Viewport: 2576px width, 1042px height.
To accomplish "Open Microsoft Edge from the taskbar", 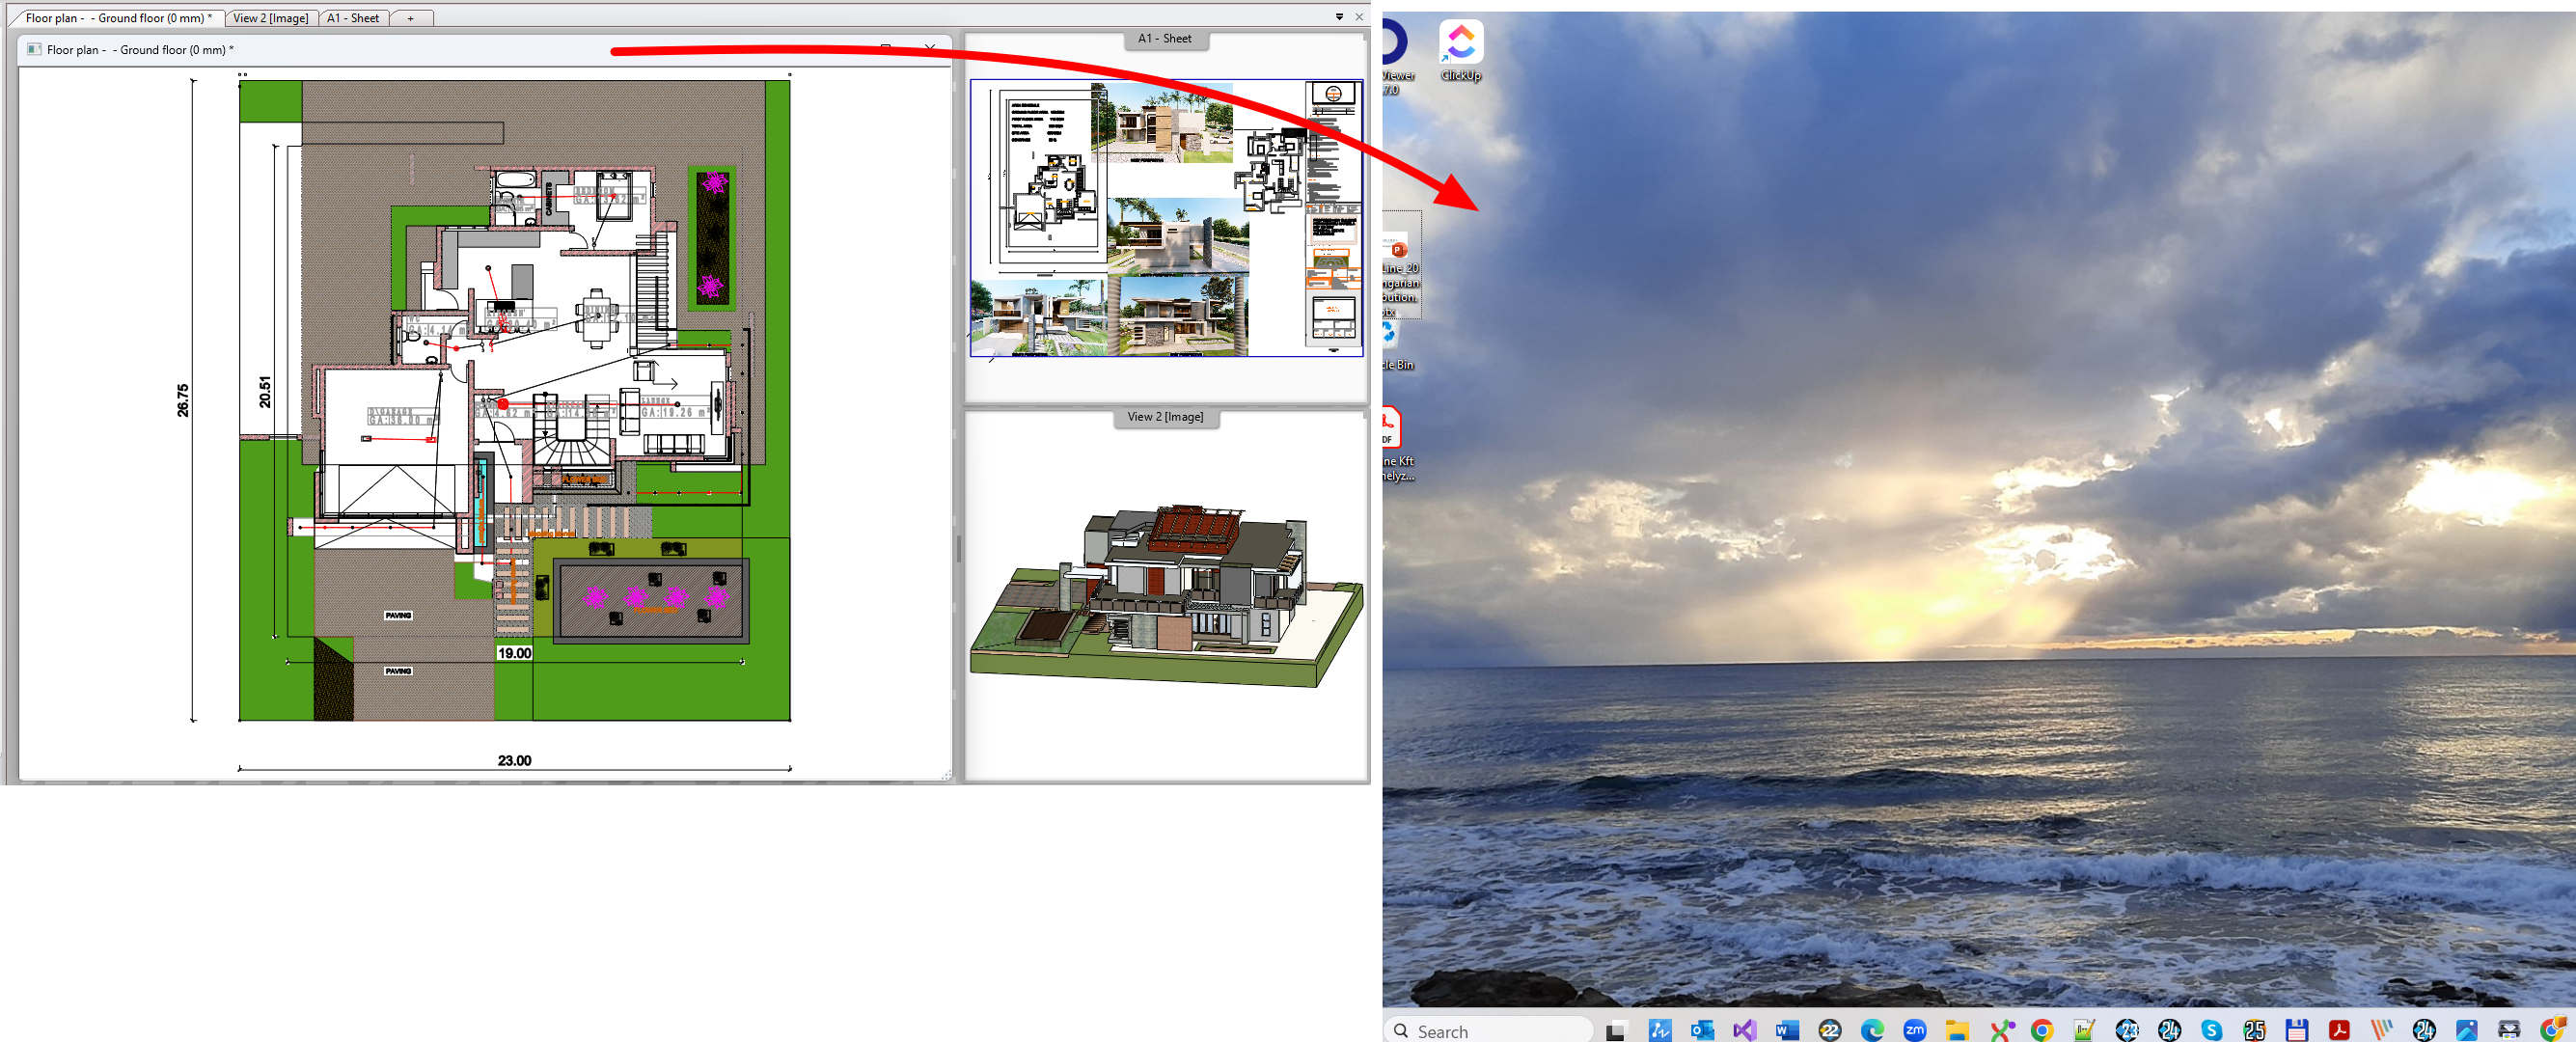I will point(1872,1030).
